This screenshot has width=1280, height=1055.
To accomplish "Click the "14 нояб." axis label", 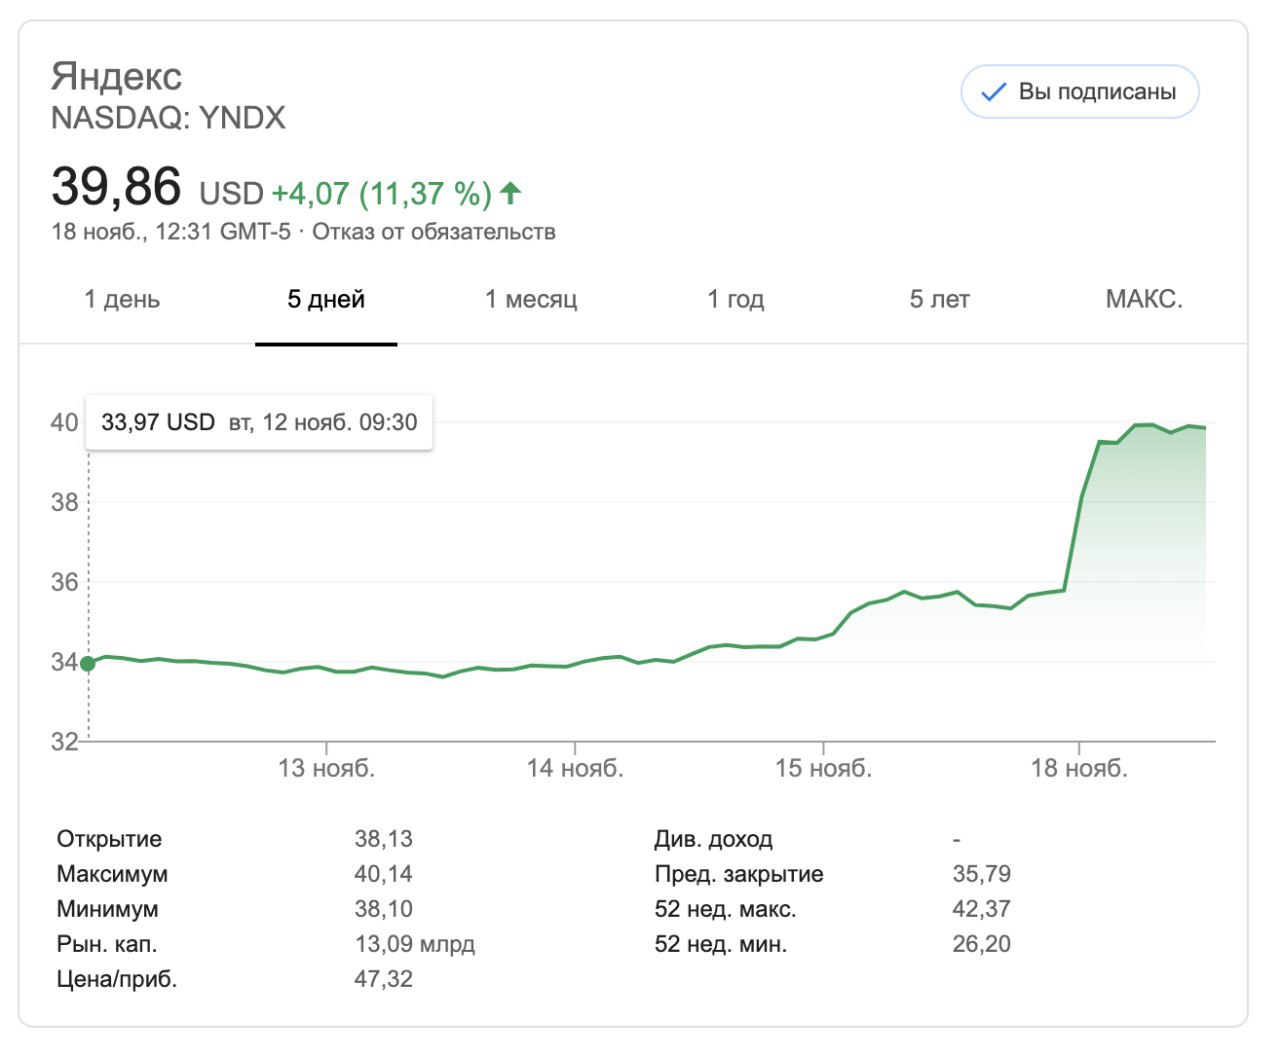I will 575,768.
